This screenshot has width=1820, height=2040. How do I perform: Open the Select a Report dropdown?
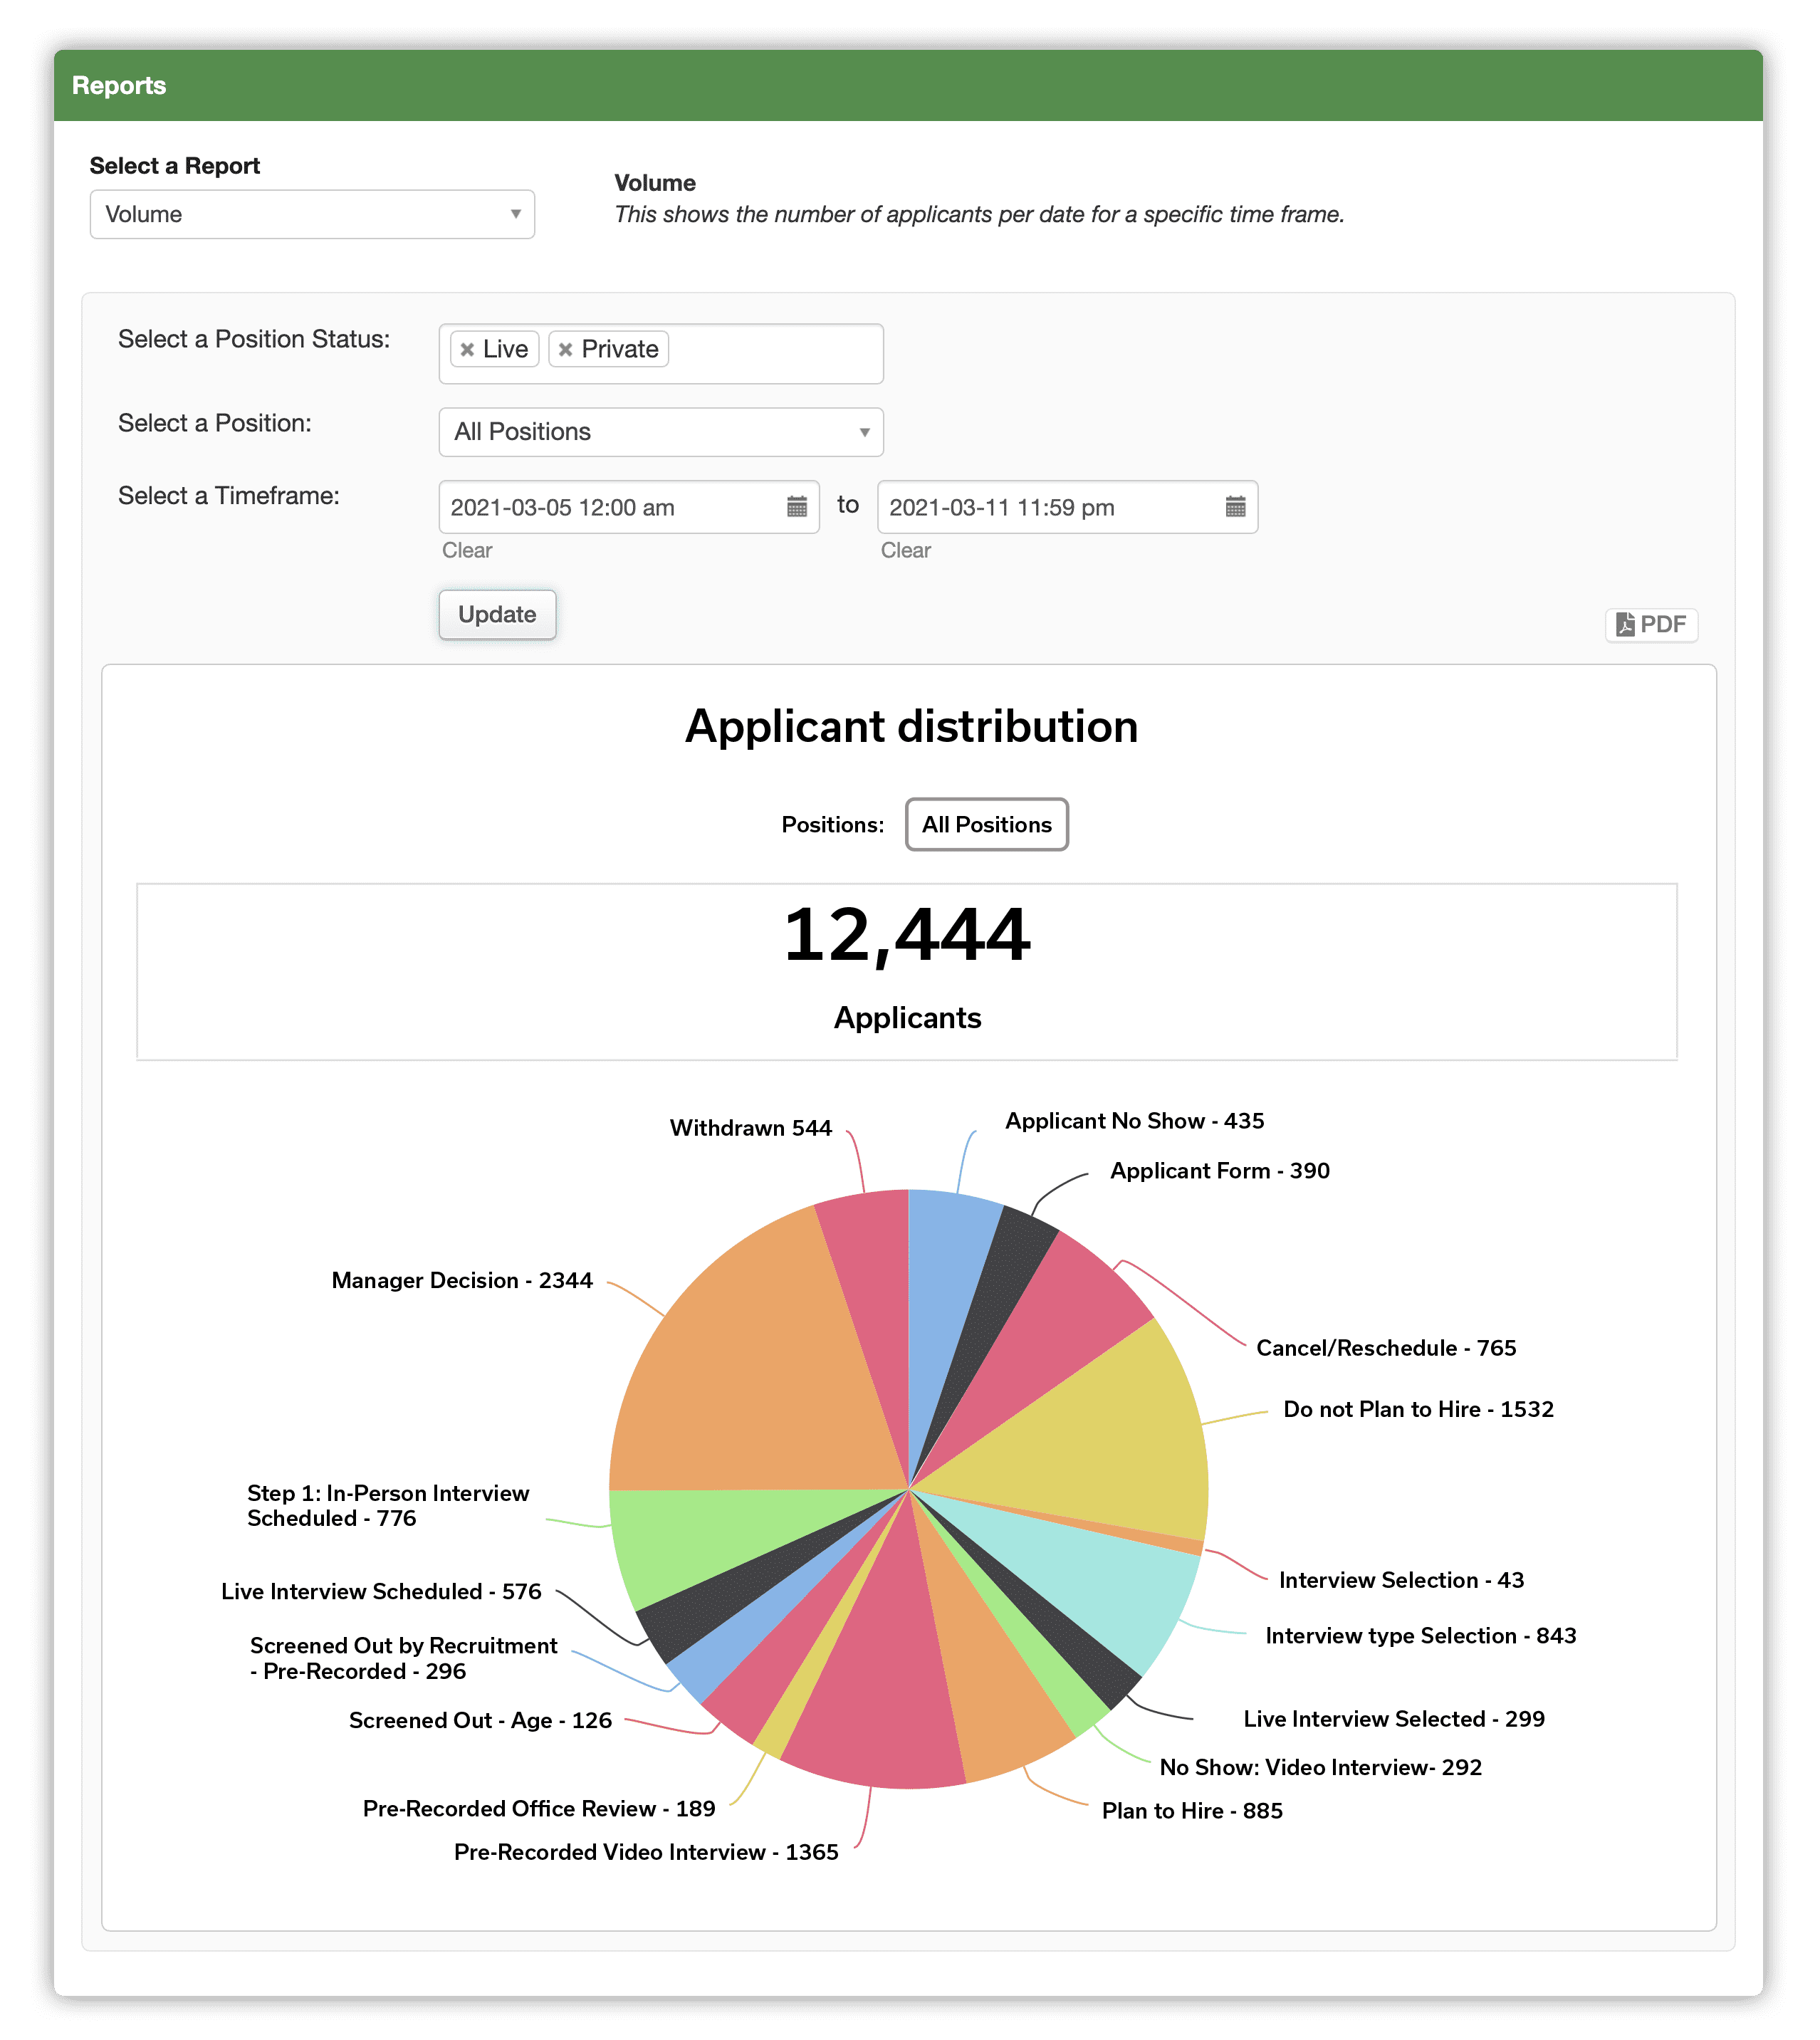[x=312, y=214]
